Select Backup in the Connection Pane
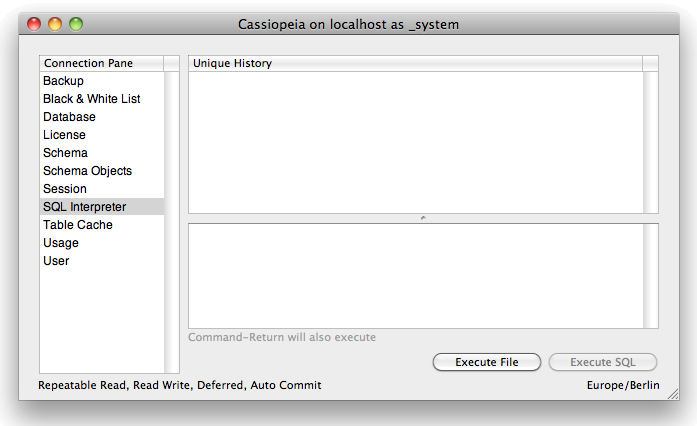The image size is (697, 426). [102, 81]
